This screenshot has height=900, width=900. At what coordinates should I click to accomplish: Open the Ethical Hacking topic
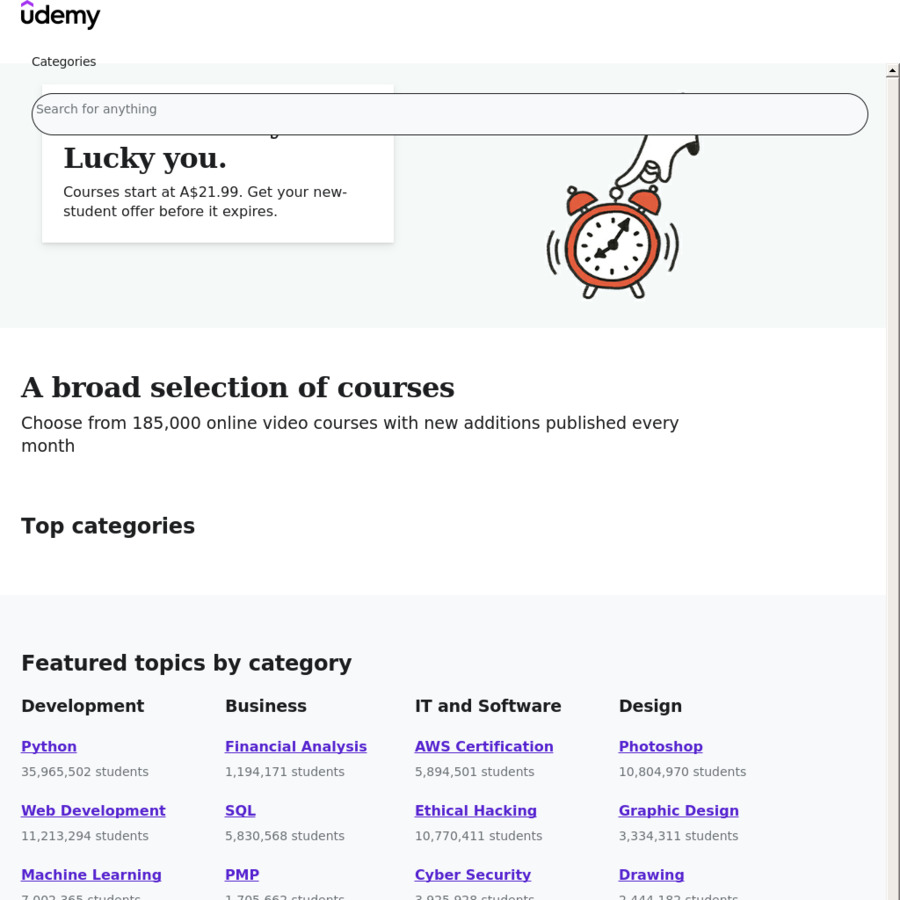[x=476, y=810]
